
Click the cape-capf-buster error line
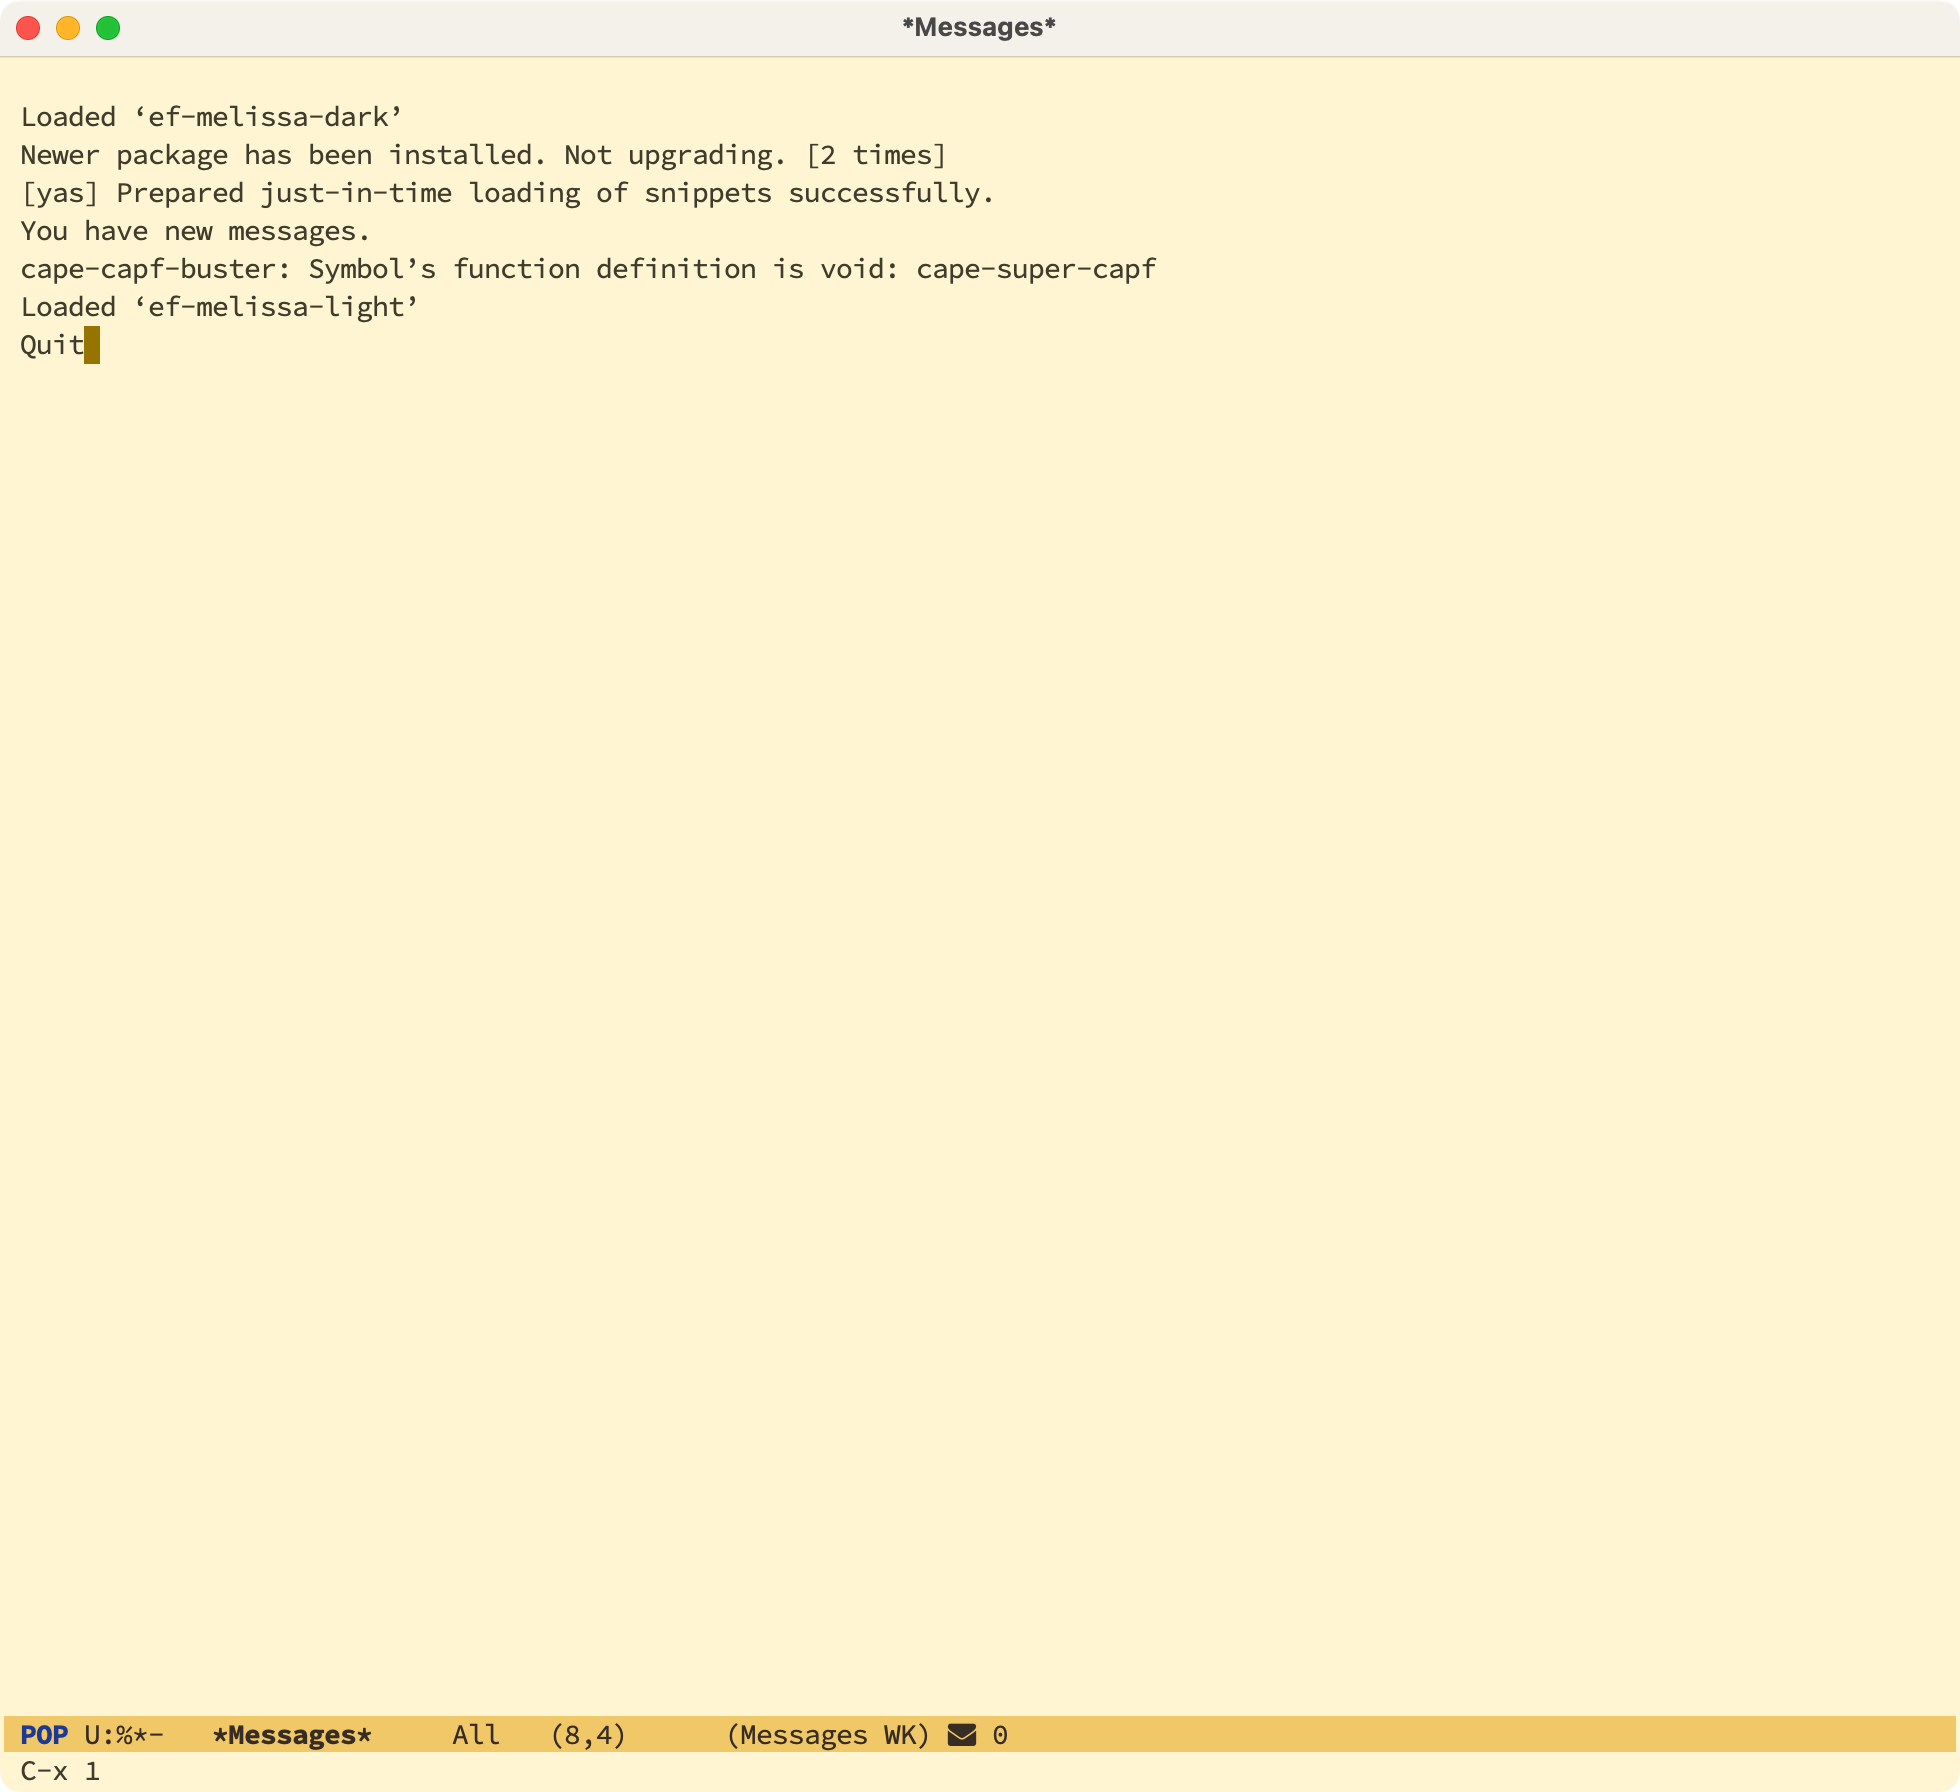[x=588, y=269]
